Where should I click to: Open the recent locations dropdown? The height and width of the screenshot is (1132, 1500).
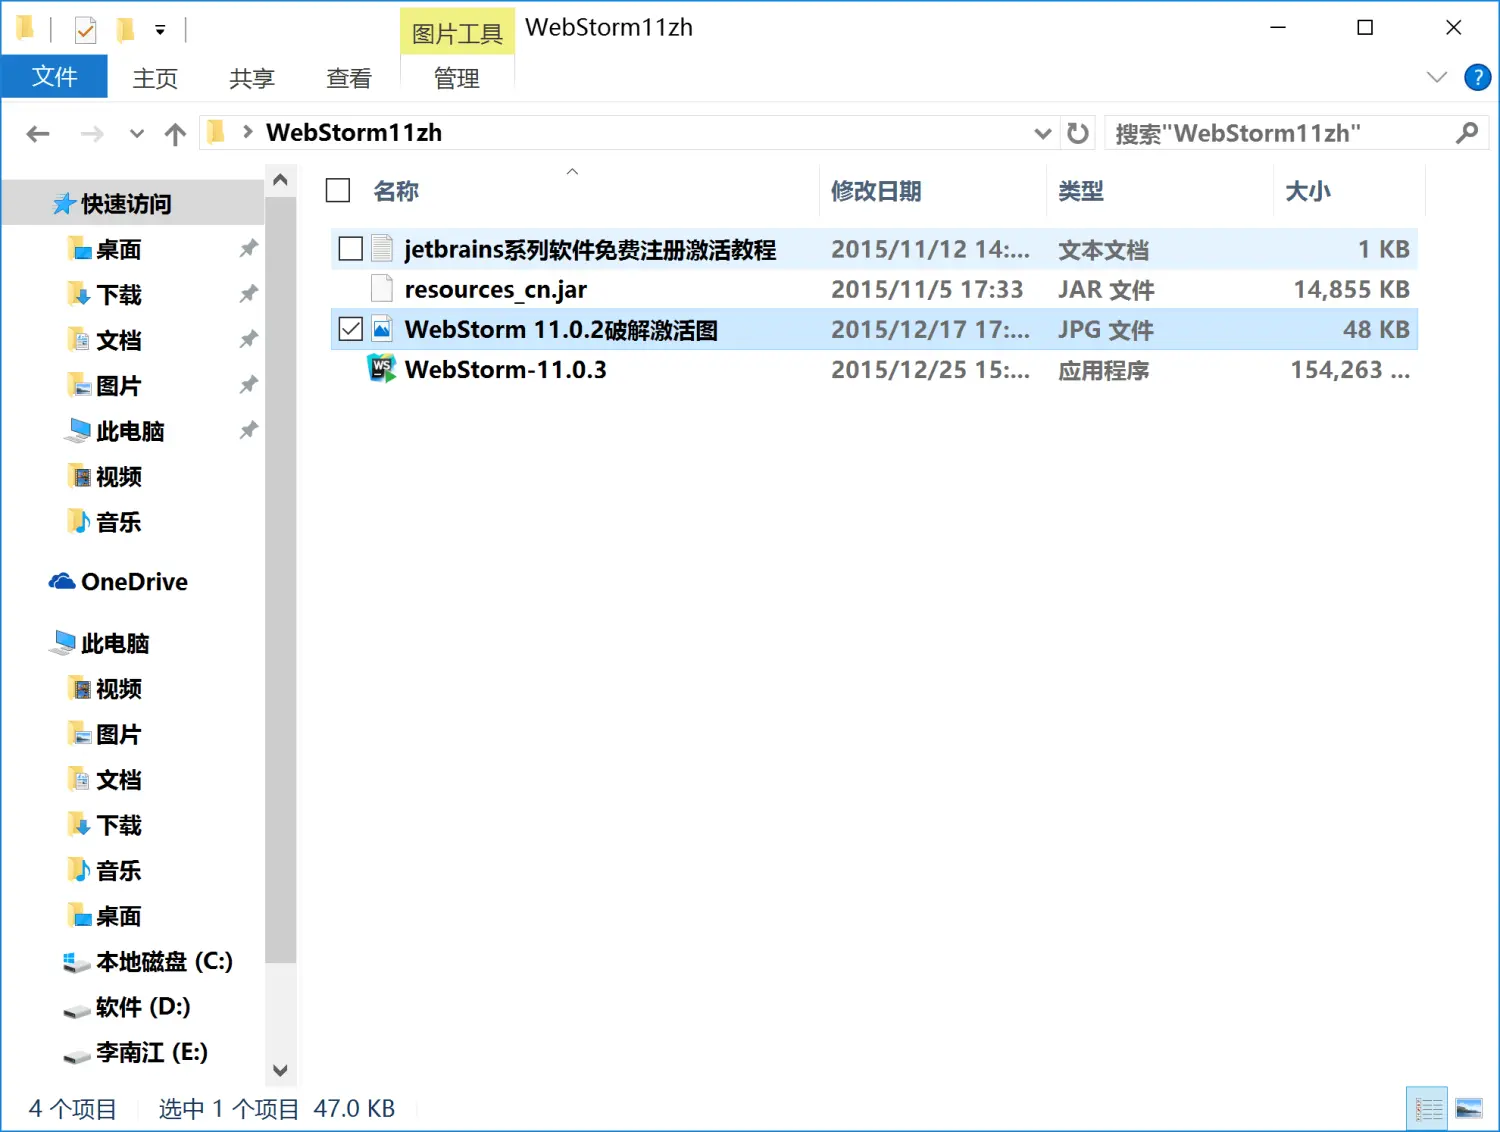point(137,133)
